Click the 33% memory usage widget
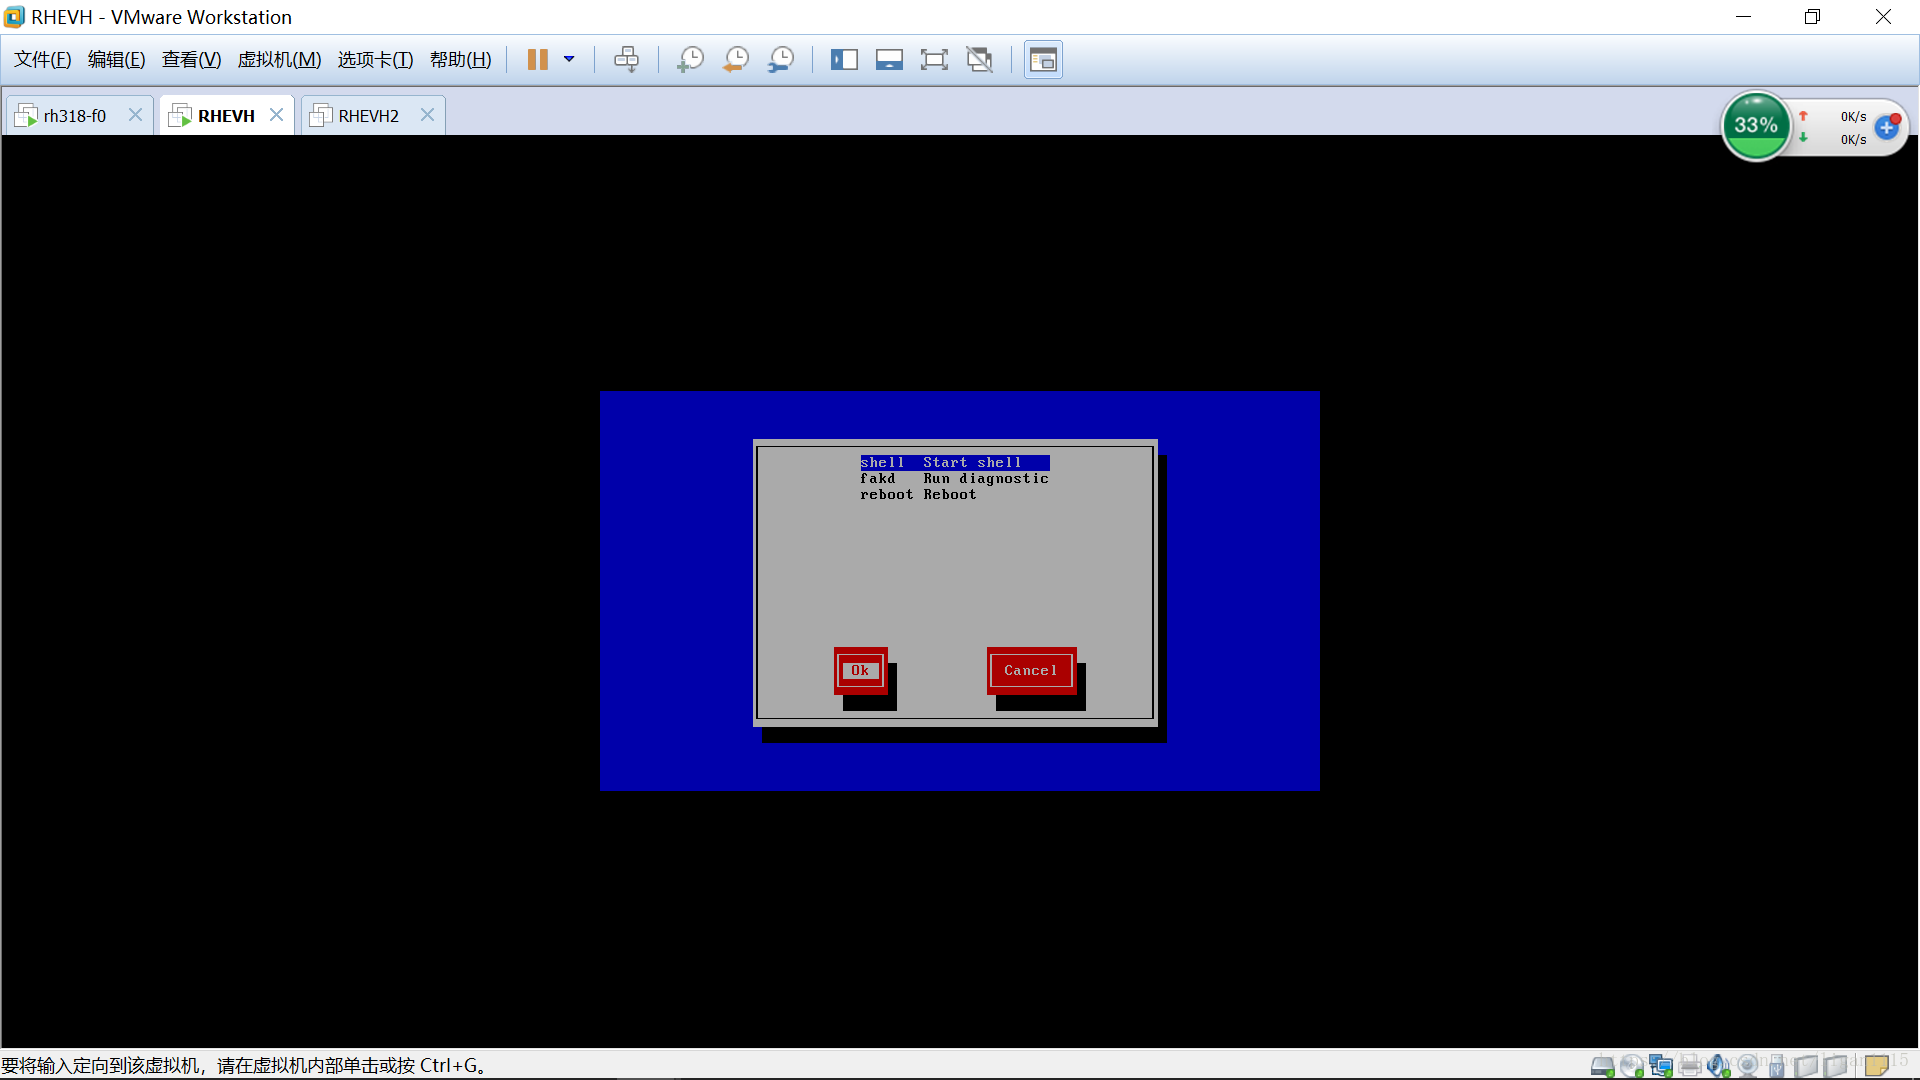 [1756, 126]
